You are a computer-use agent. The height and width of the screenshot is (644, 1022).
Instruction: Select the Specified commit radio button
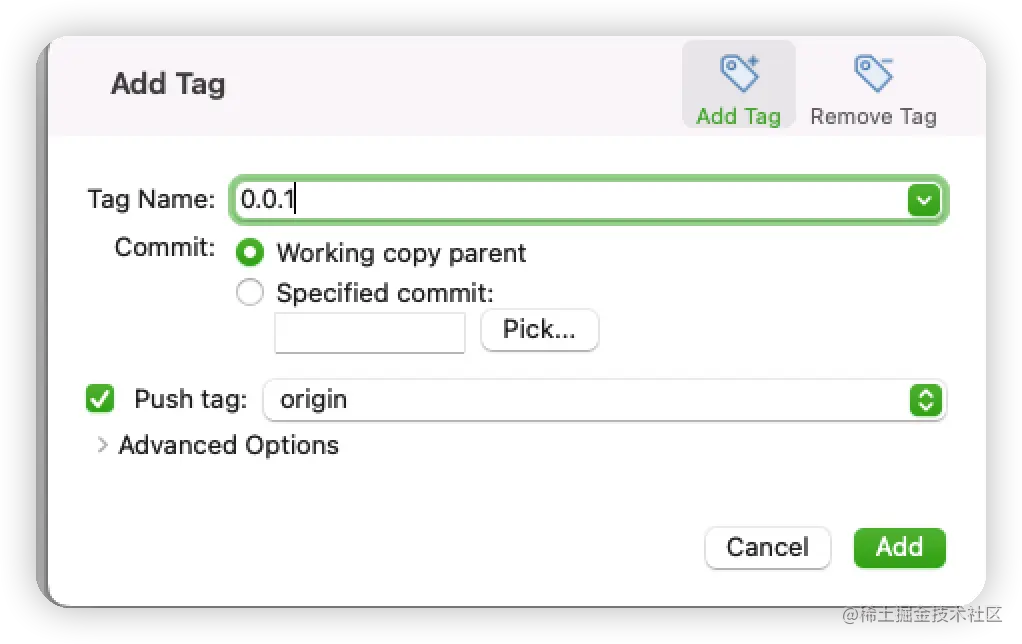pos(249,293)
